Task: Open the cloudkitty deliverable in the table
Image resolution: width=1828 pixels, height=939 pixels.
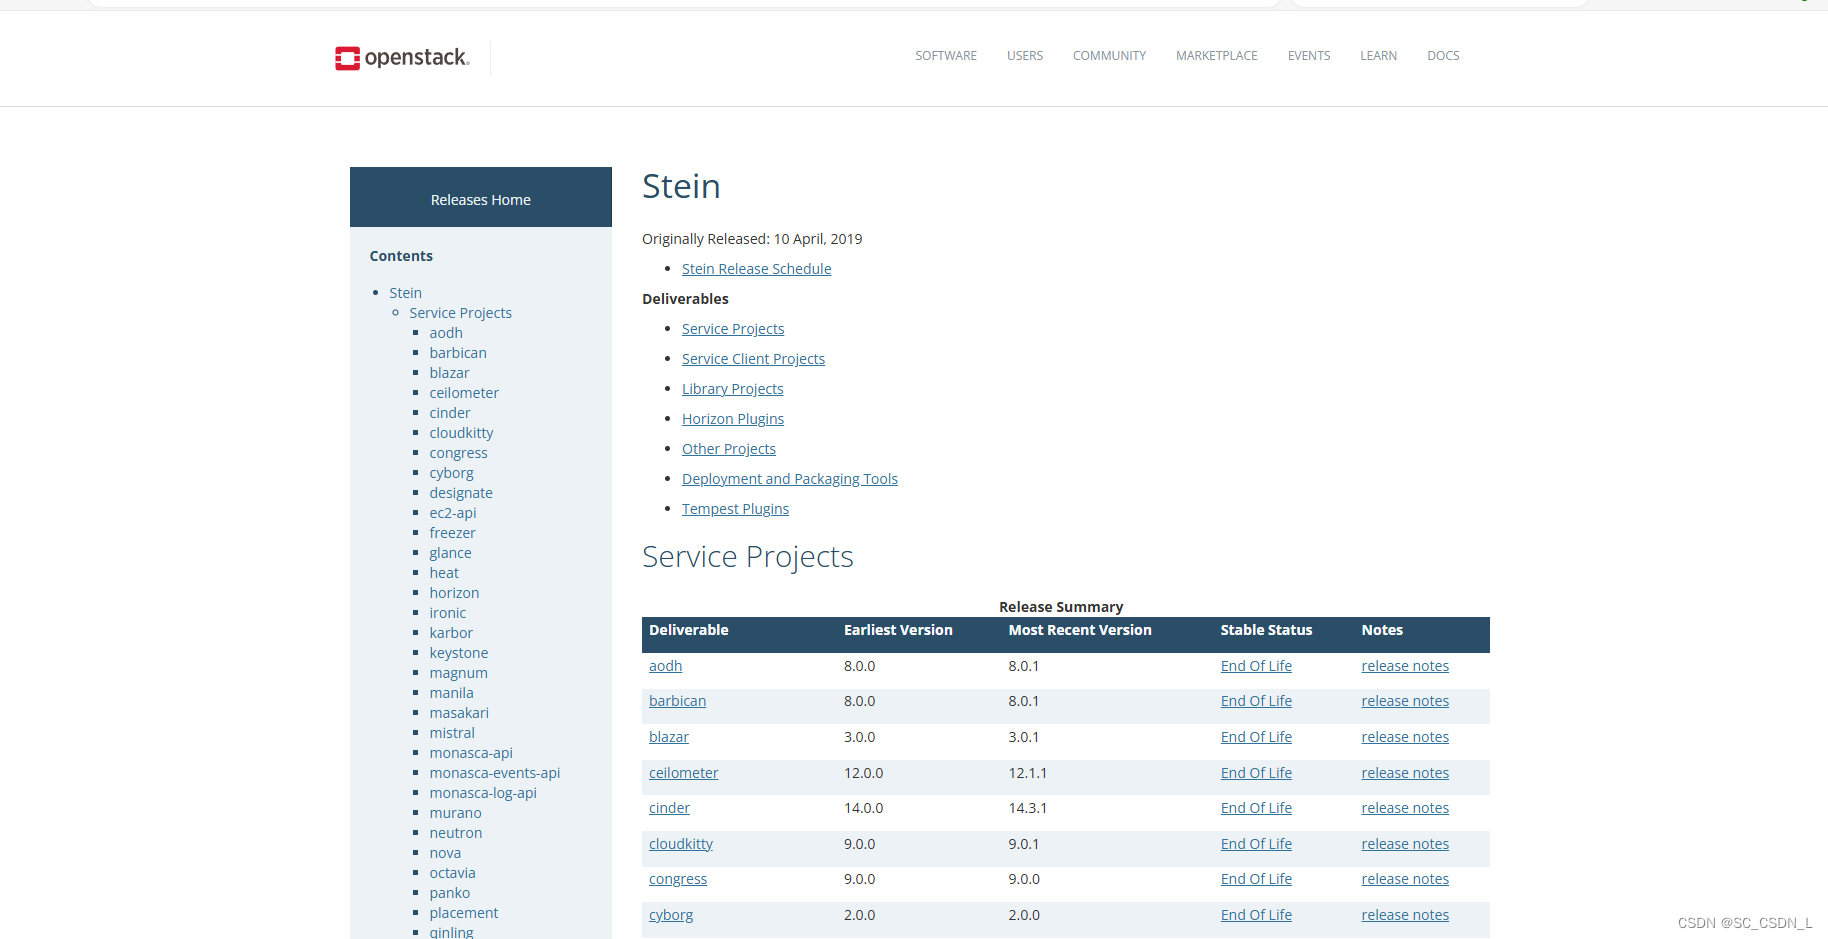Action: [681, 844]
